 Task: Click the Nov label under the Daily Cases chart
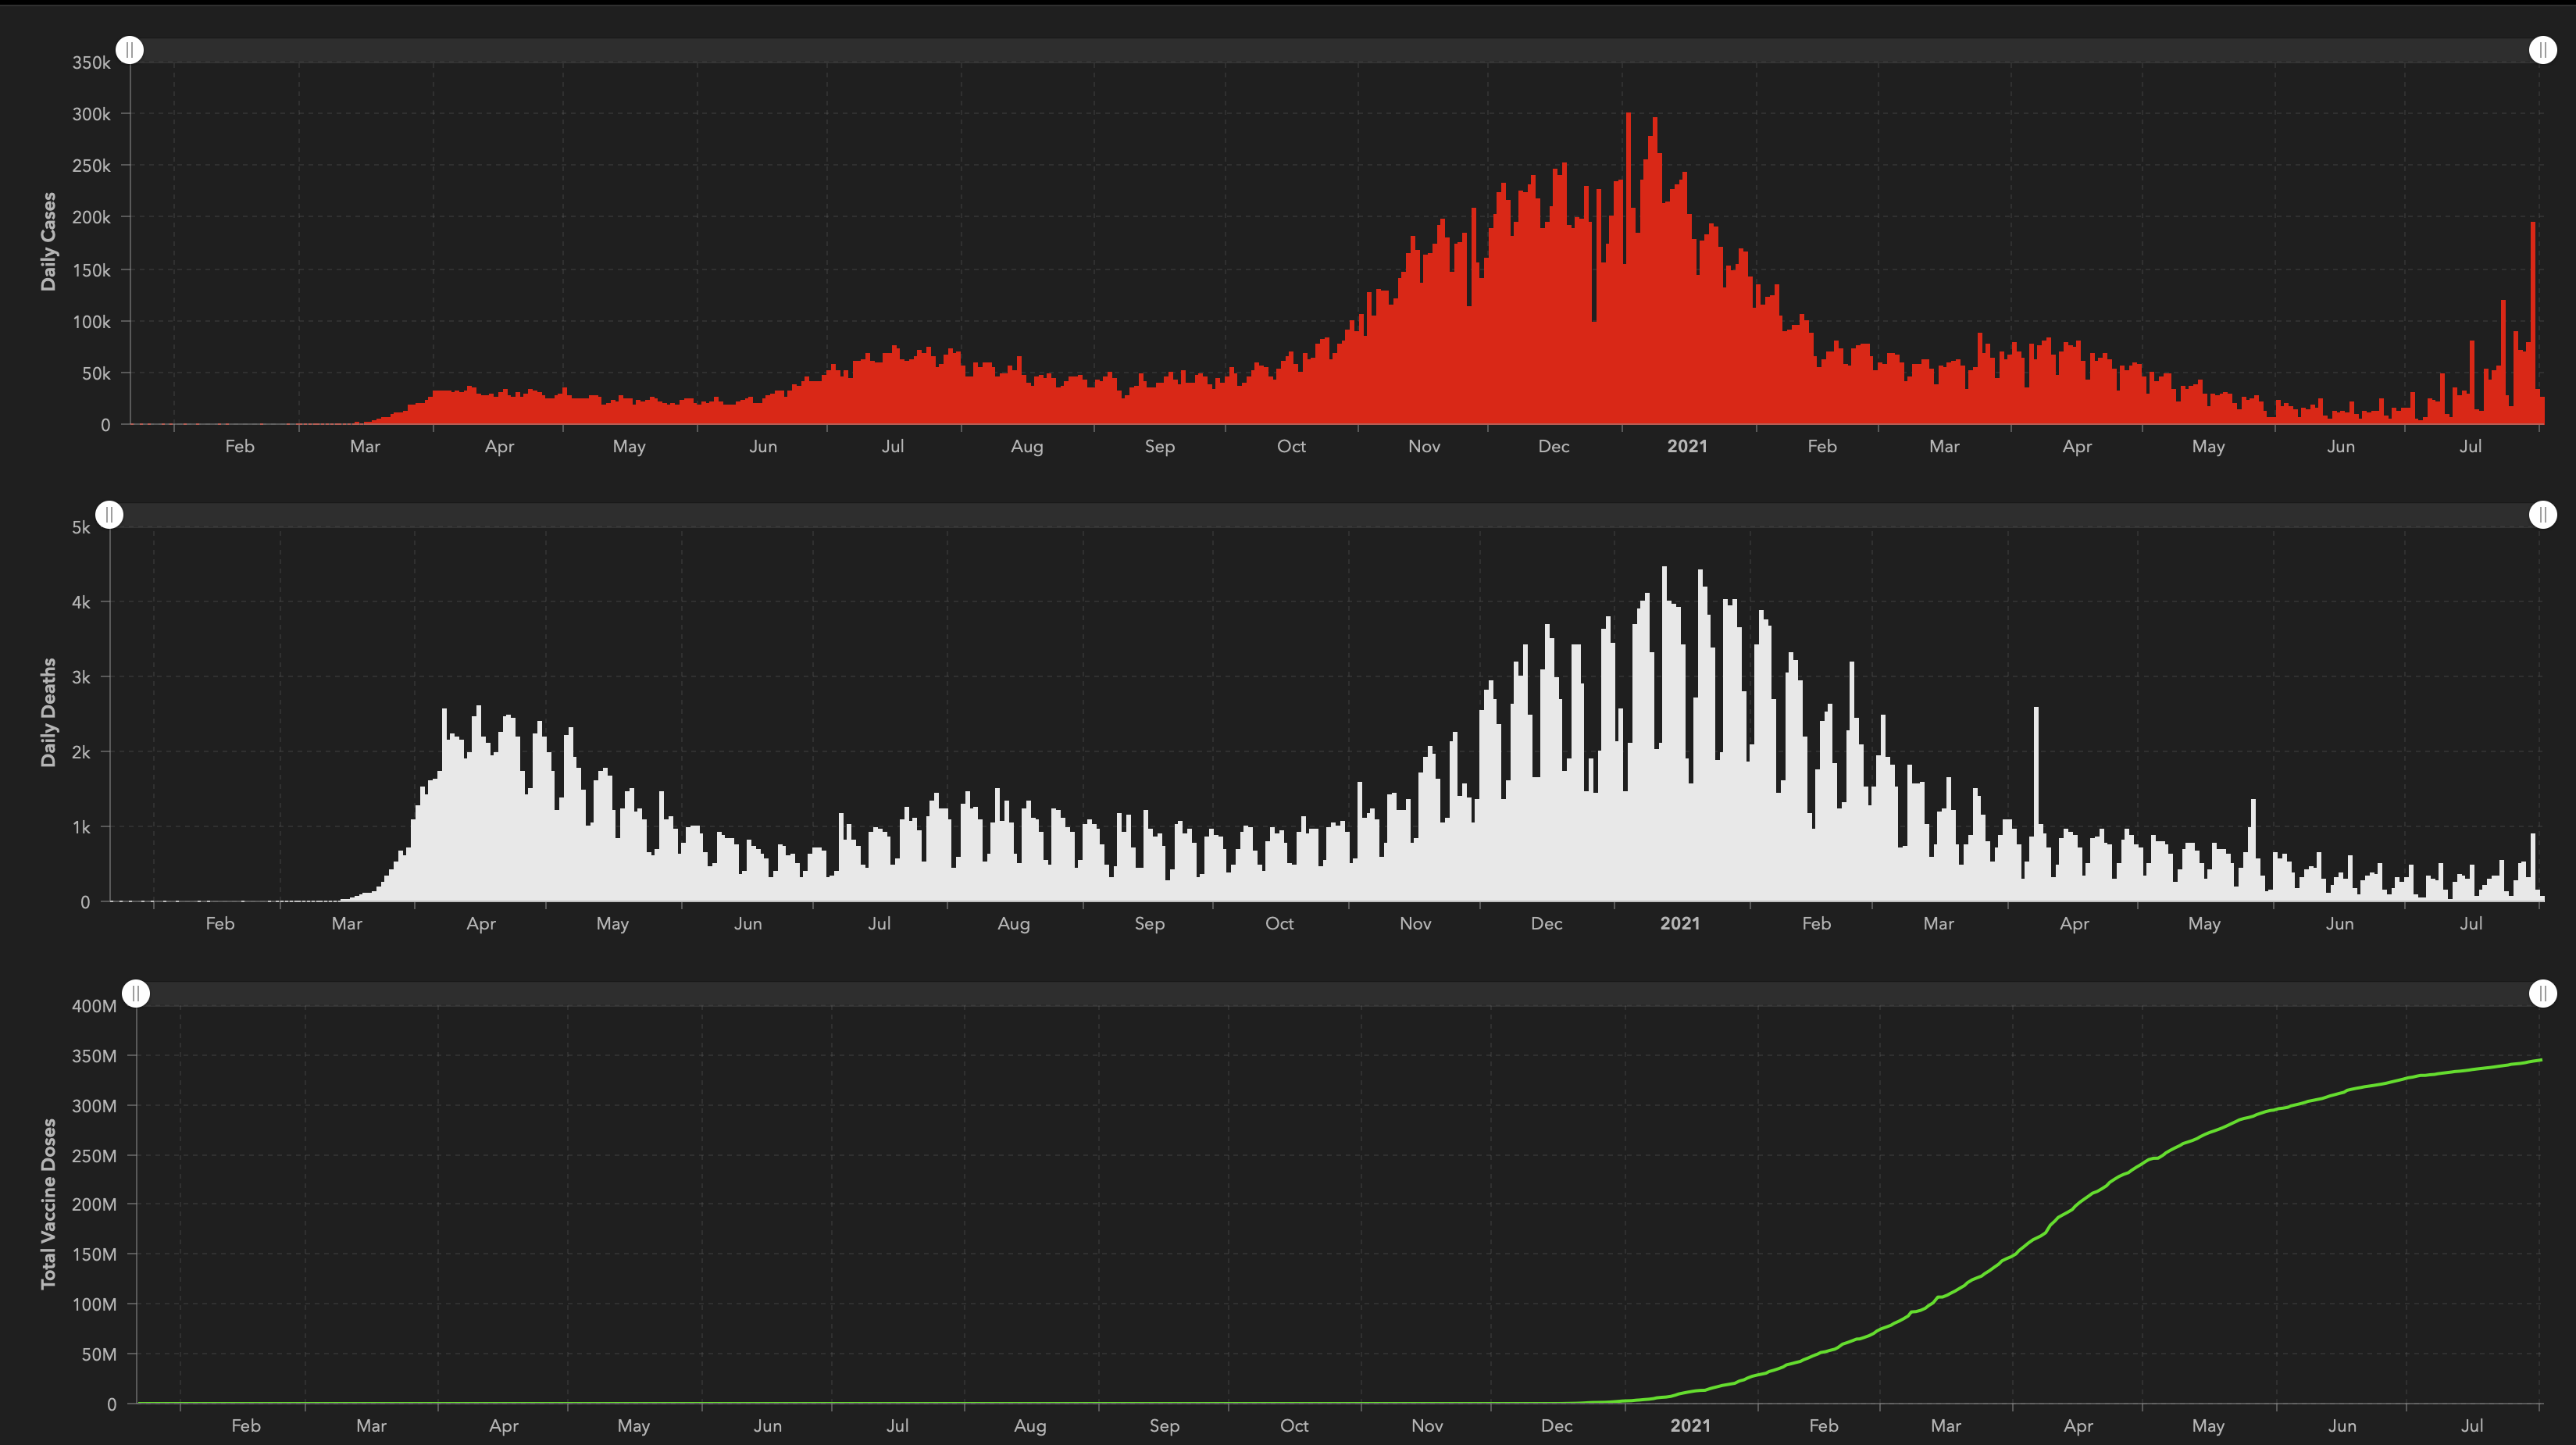pyautogui.click(x=1424, y=446)
